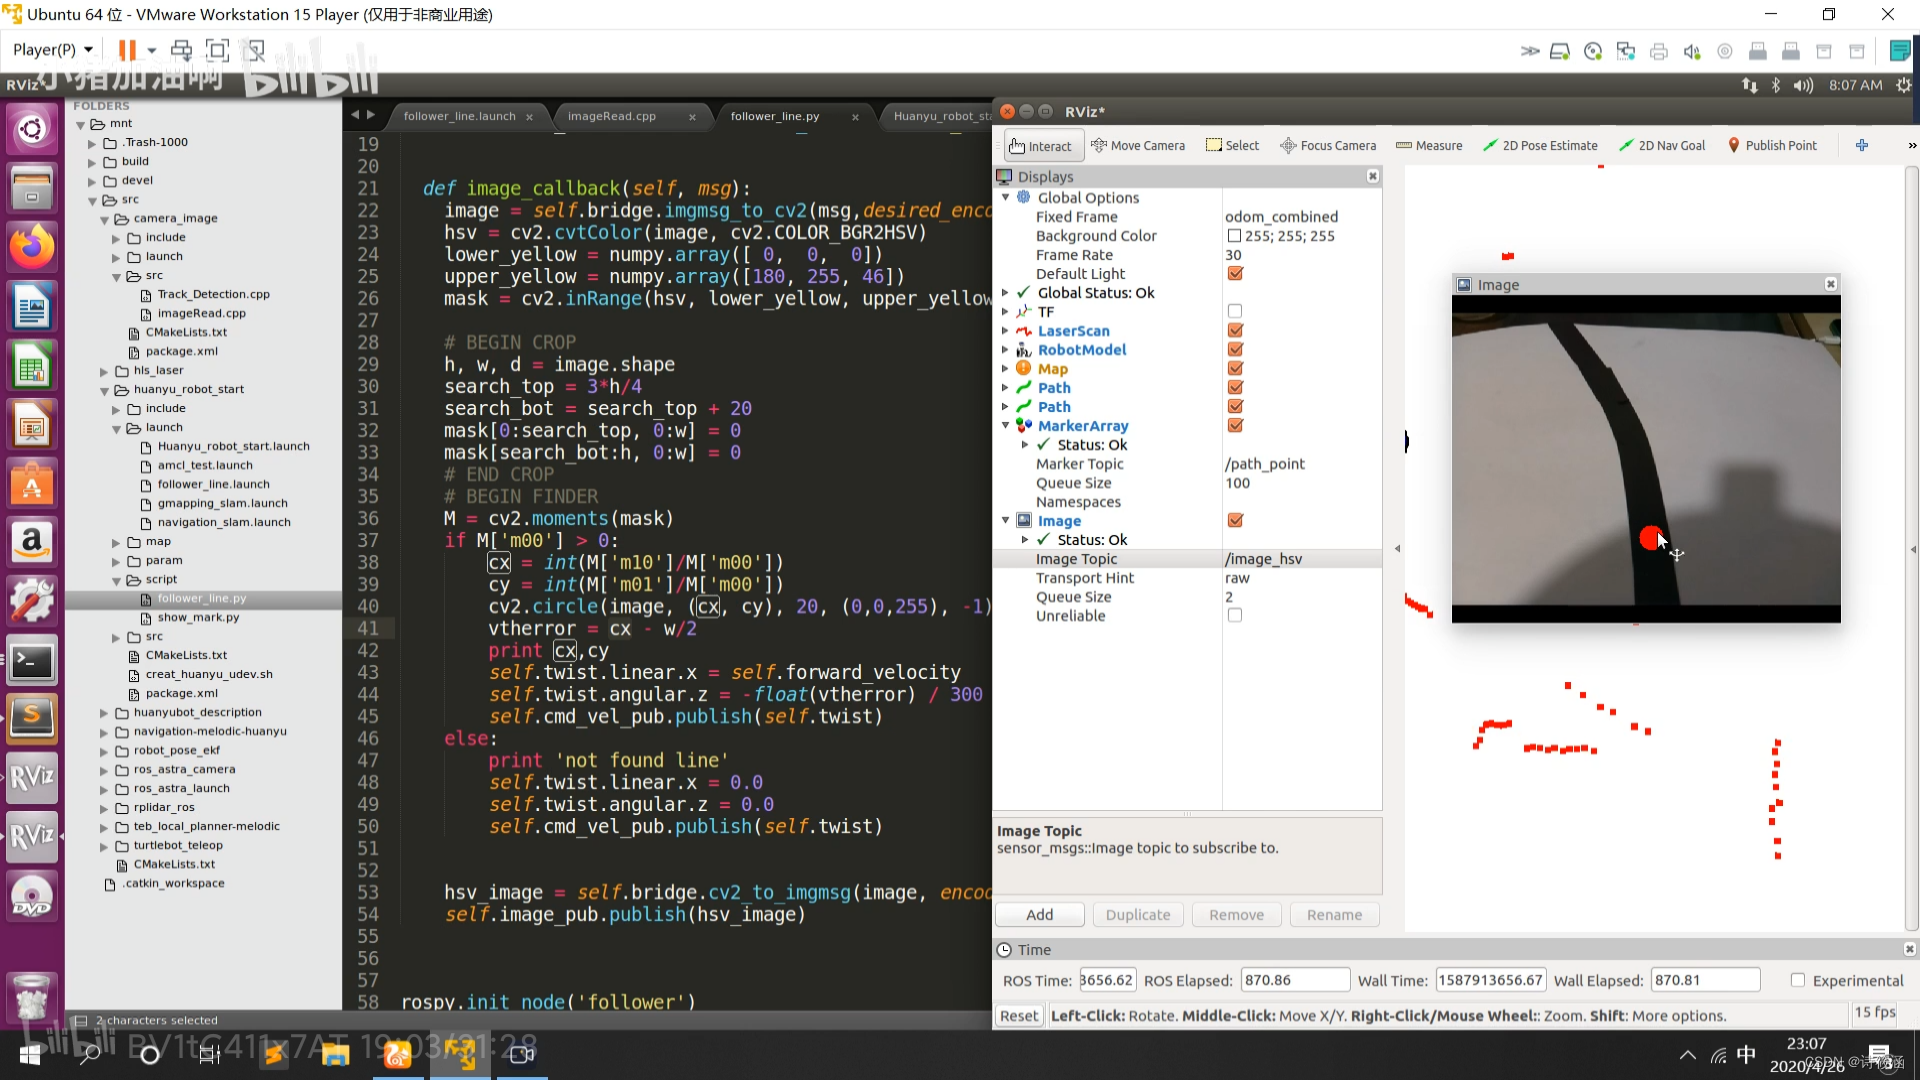This screenshot has width=1920, height=1080.
Task: Click the Move Camera tool
Action: click(1138, 146)
